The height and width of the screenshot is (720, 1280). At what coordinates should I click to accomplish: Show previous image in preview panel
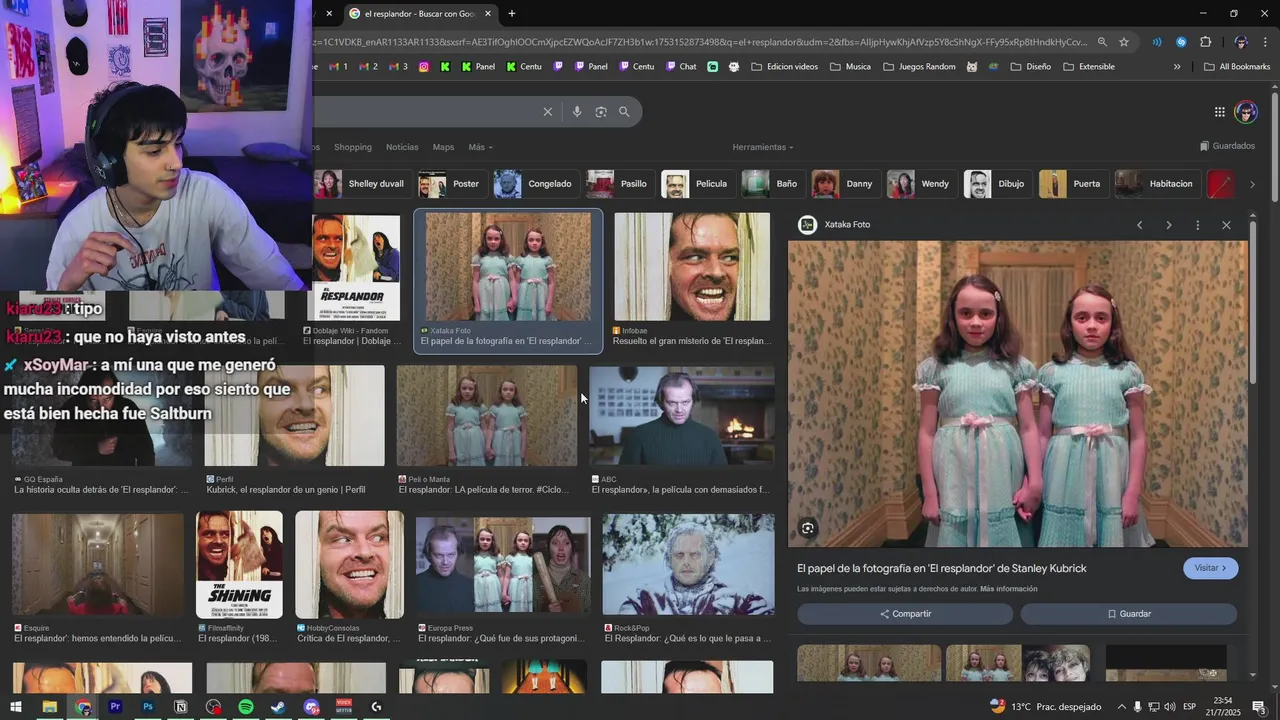pos(1139,225)
